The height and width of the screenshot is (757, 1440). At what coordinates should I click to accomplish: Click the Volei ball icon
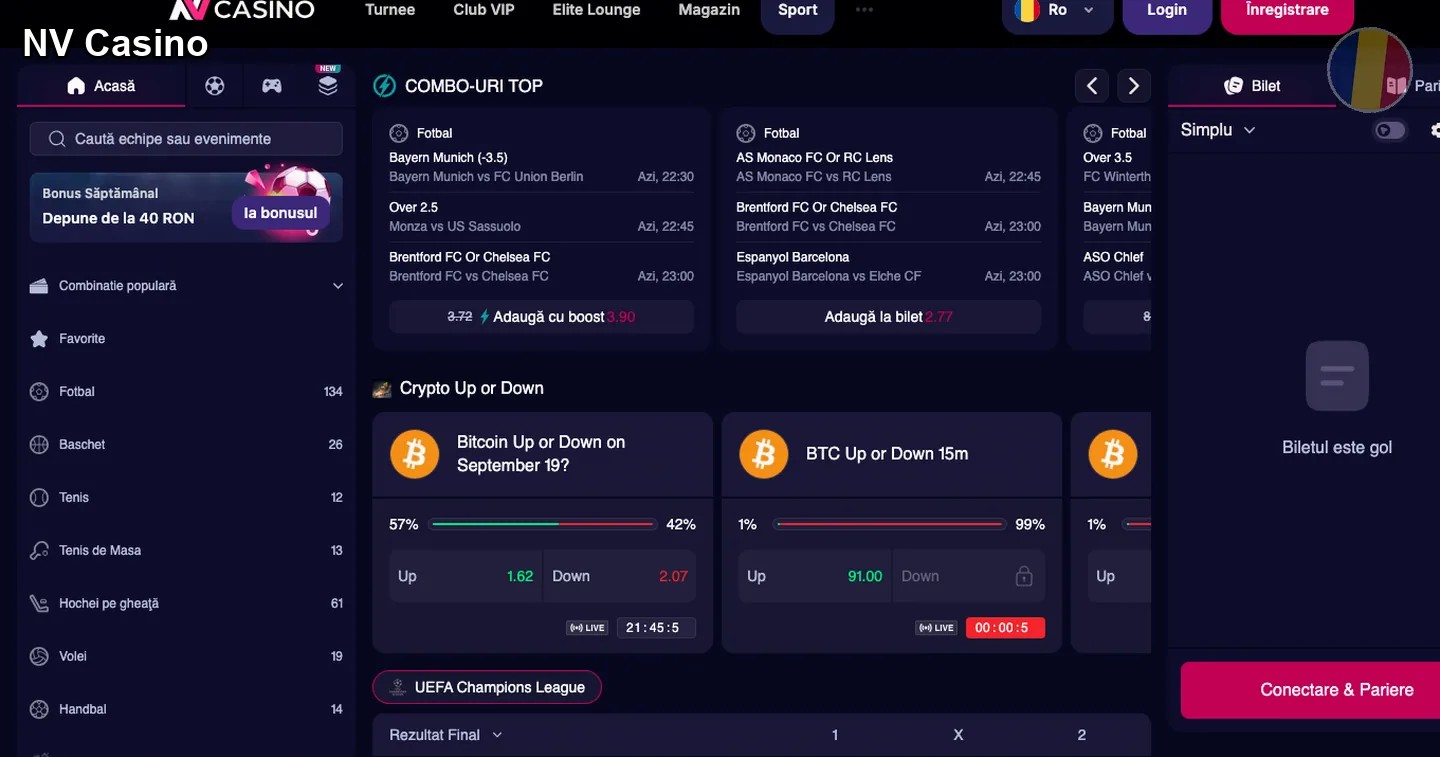[39, 657]
